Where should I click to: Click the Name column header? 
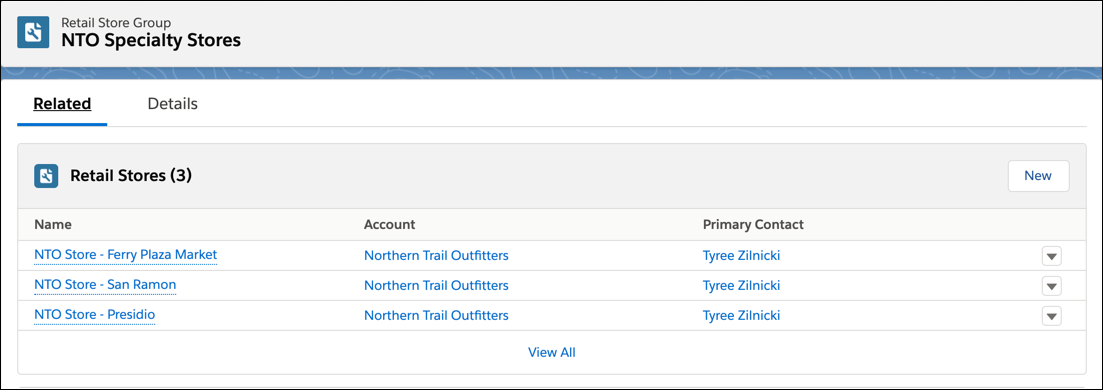pyautogui.click(x=53, y=225)
